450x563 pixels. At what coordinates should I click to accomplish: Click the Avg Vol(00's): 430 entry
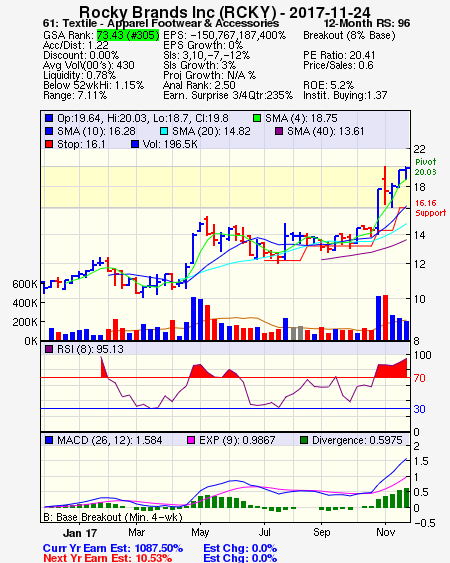[x=89, y=65]
